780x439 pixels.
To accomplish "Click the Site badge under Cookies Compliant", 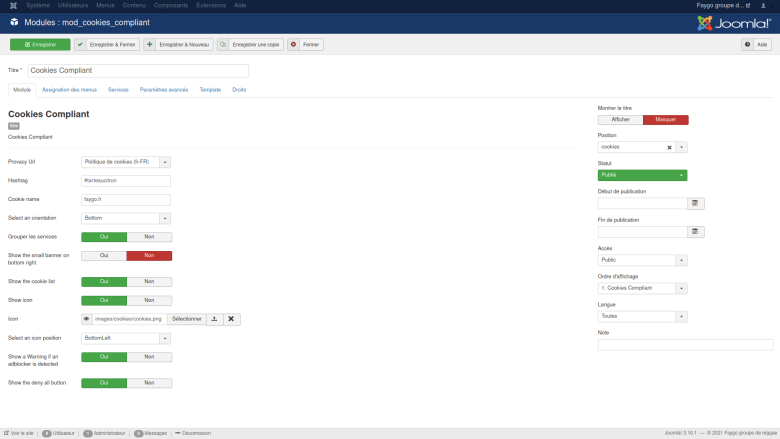I will (x=14, y=126).
